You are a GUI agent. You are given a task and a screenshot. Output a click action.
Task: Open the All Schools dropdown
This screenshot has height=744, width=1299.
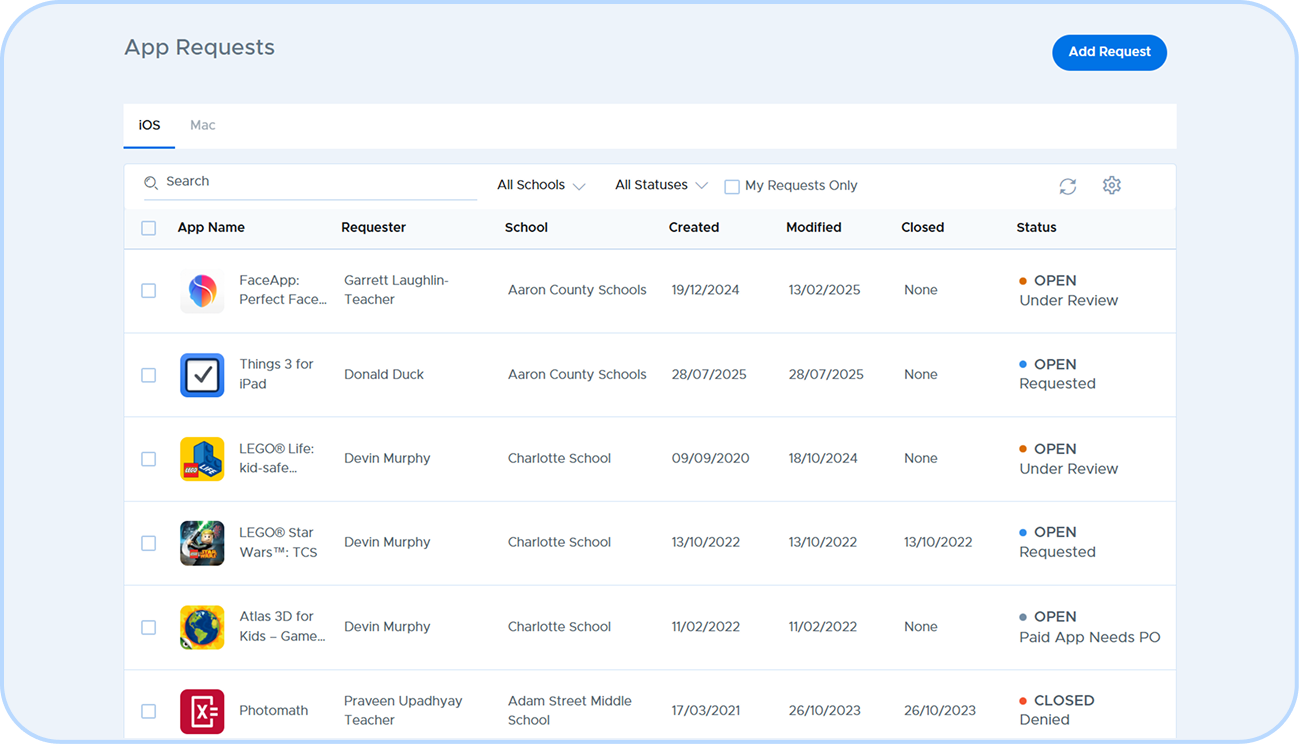coord(541,185)
